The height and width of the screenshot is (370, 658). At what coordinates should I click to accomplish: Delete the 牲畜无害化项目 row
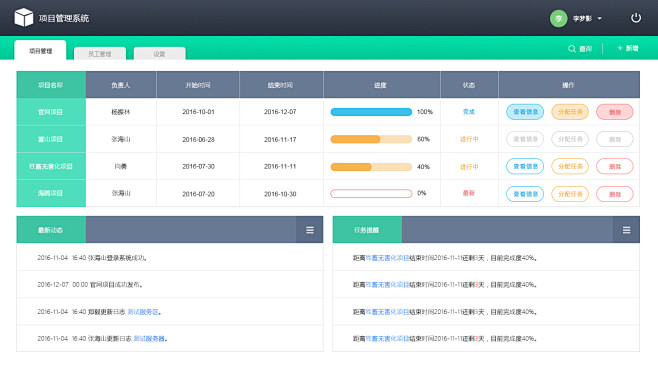point(615,167)
